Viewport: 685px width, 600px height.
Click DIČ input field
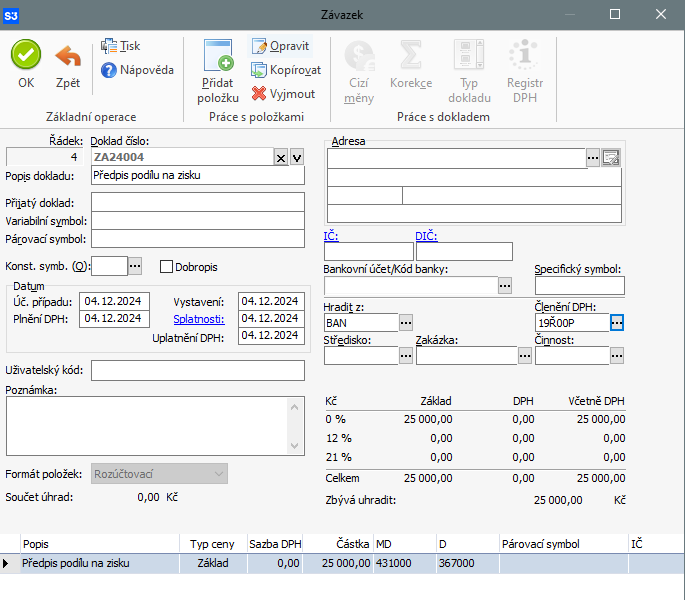coord(464,251)
